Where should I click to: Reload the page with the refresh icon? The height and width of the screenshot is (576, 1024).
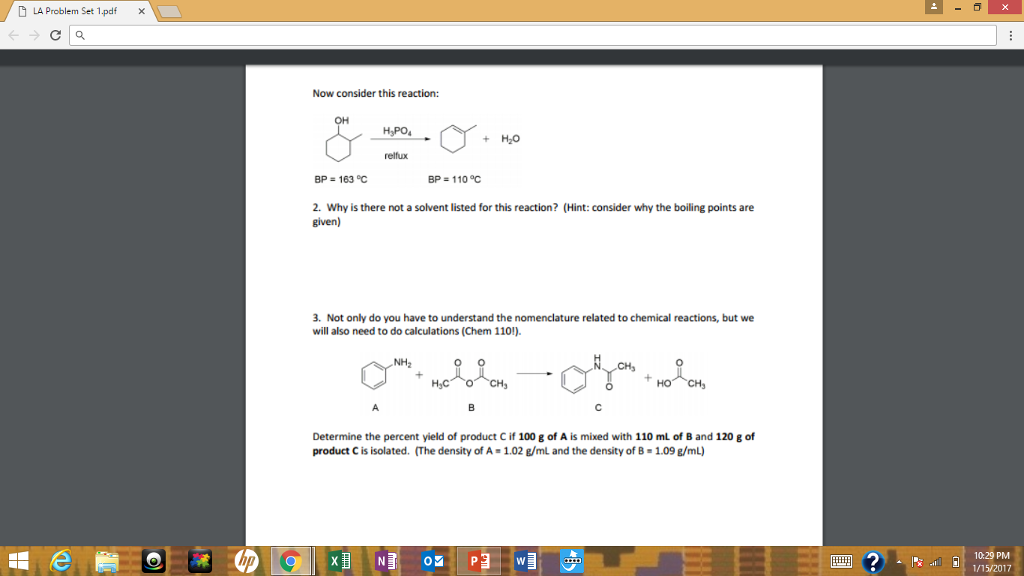point(53,37)
